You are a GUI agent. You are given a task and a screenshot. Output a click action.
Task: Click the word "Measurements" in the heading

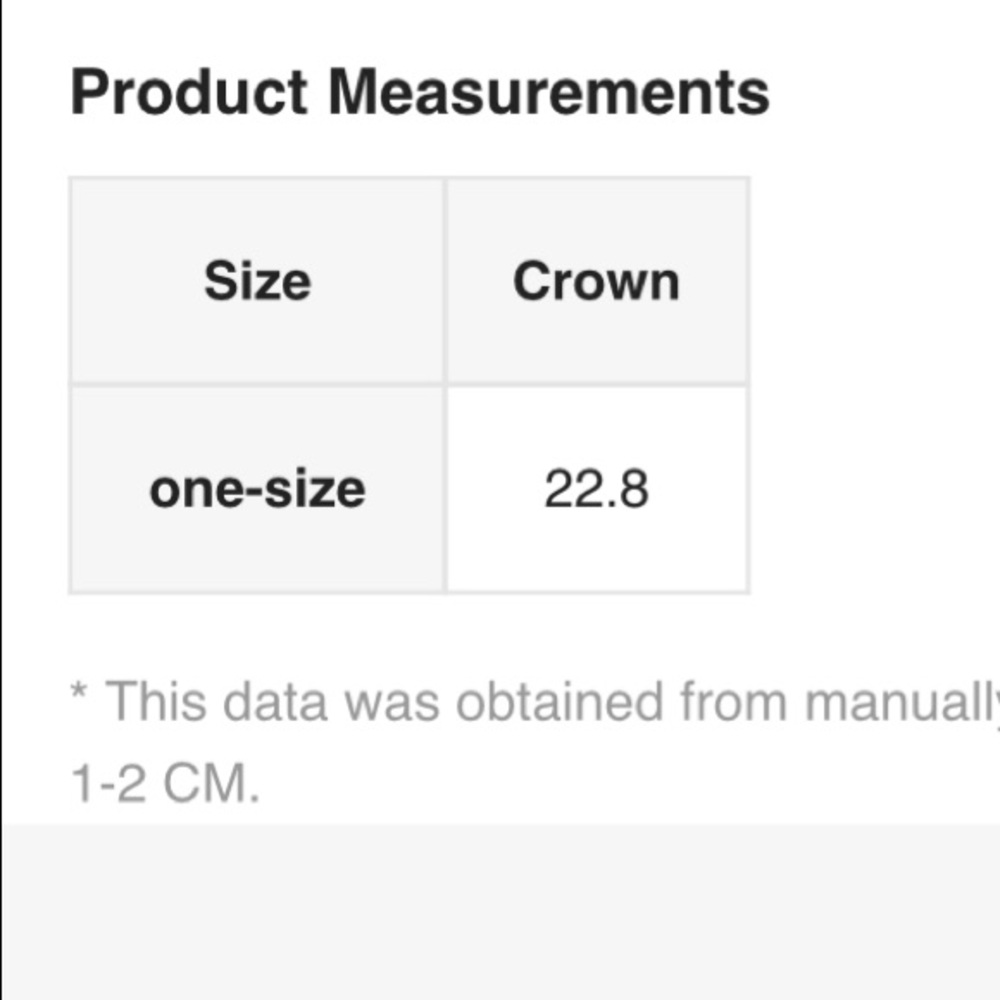click(549, 93)
